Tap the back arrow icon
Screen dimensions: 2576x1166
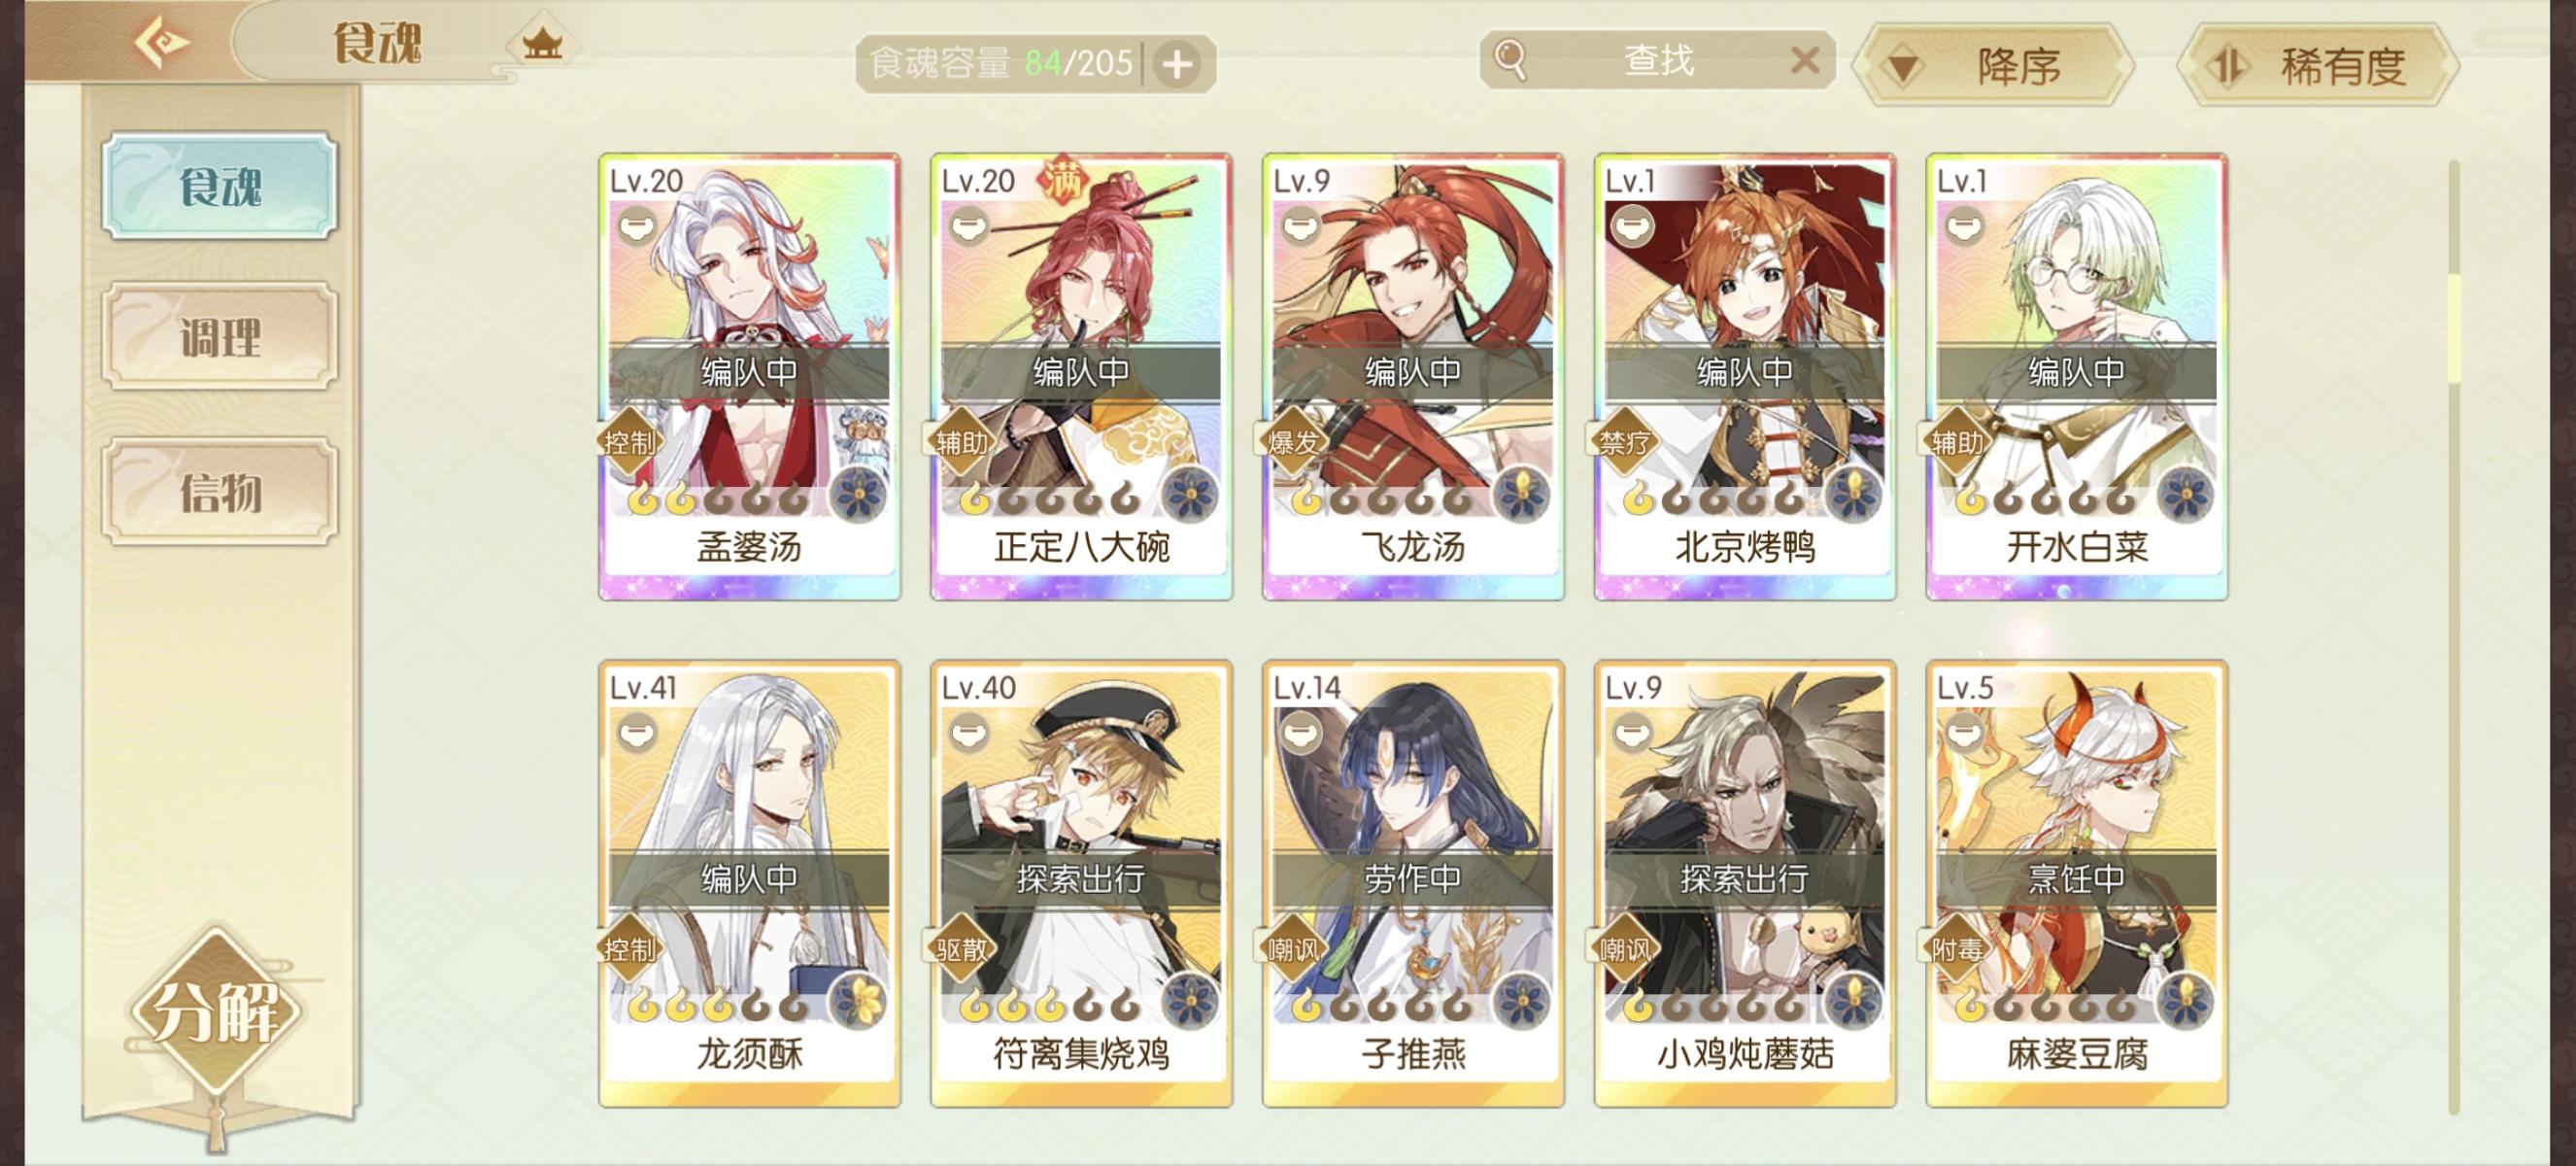coord(163,42)
